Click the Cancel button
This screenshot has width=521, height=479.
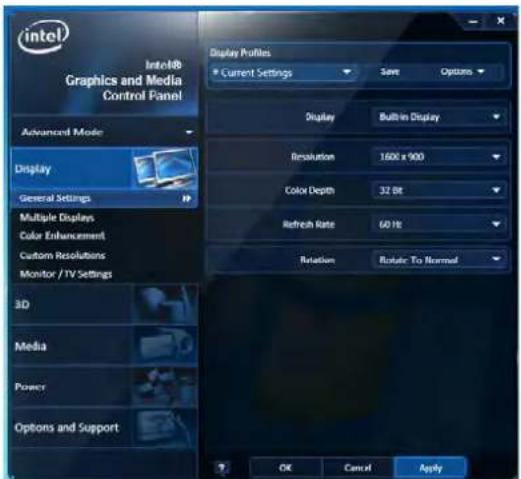coord(358,468)
